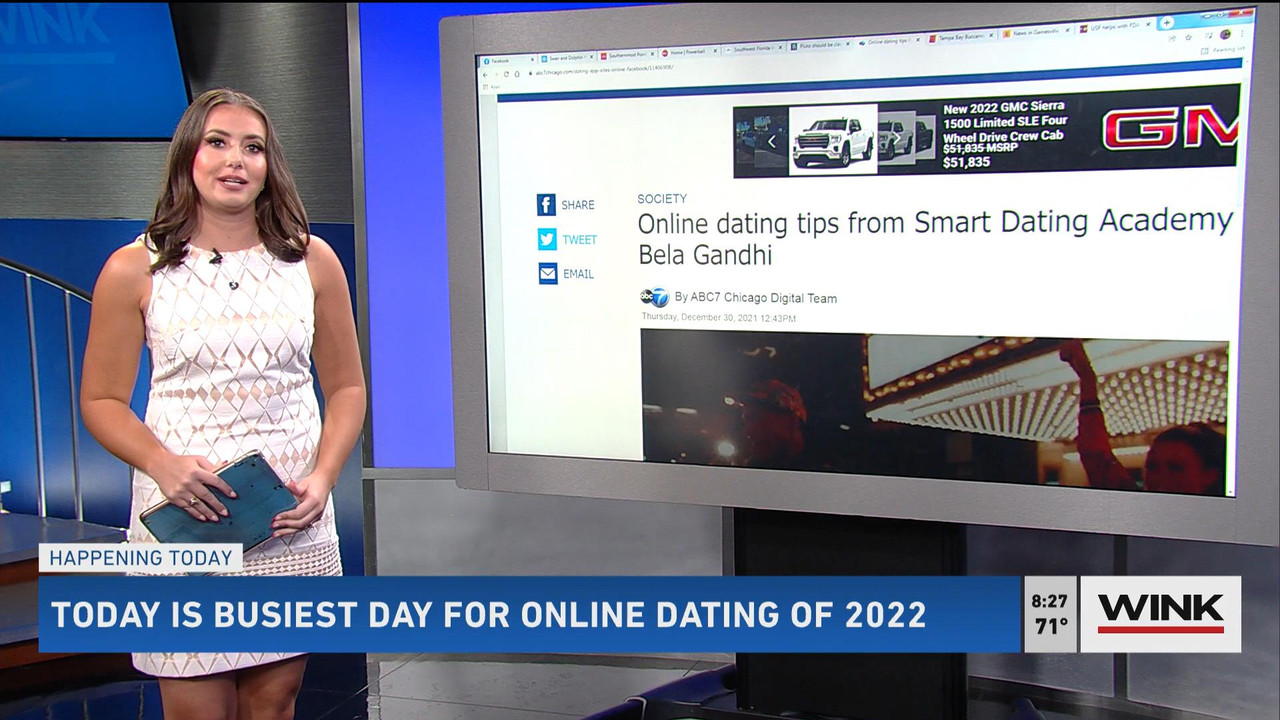
Task: Open the browser profile avatar
Action: coord(1225,34)
